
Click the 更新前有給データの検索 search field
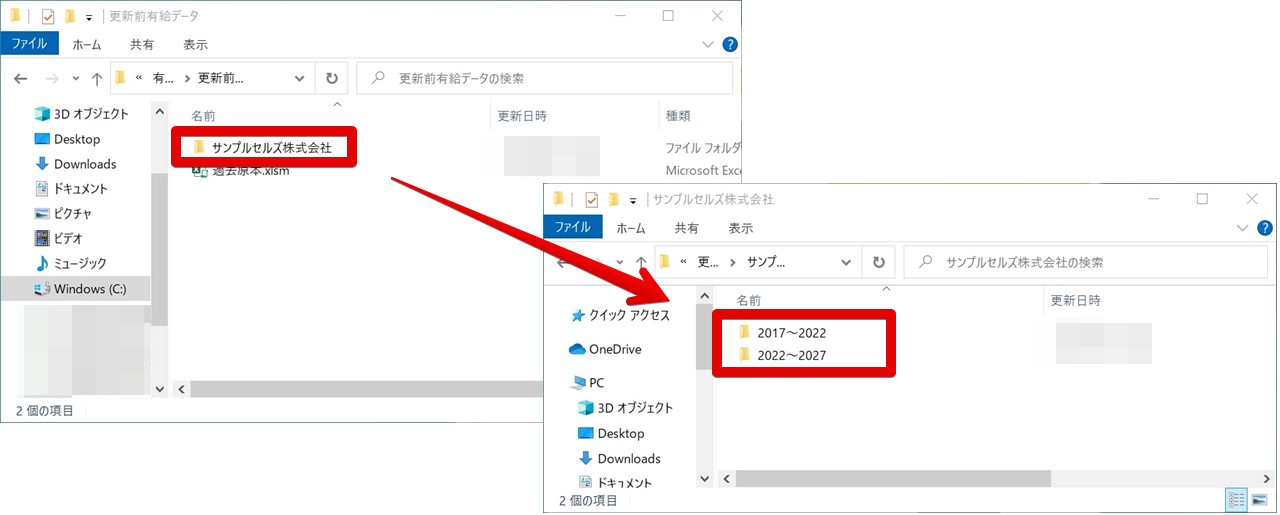[x=545, y=78]
